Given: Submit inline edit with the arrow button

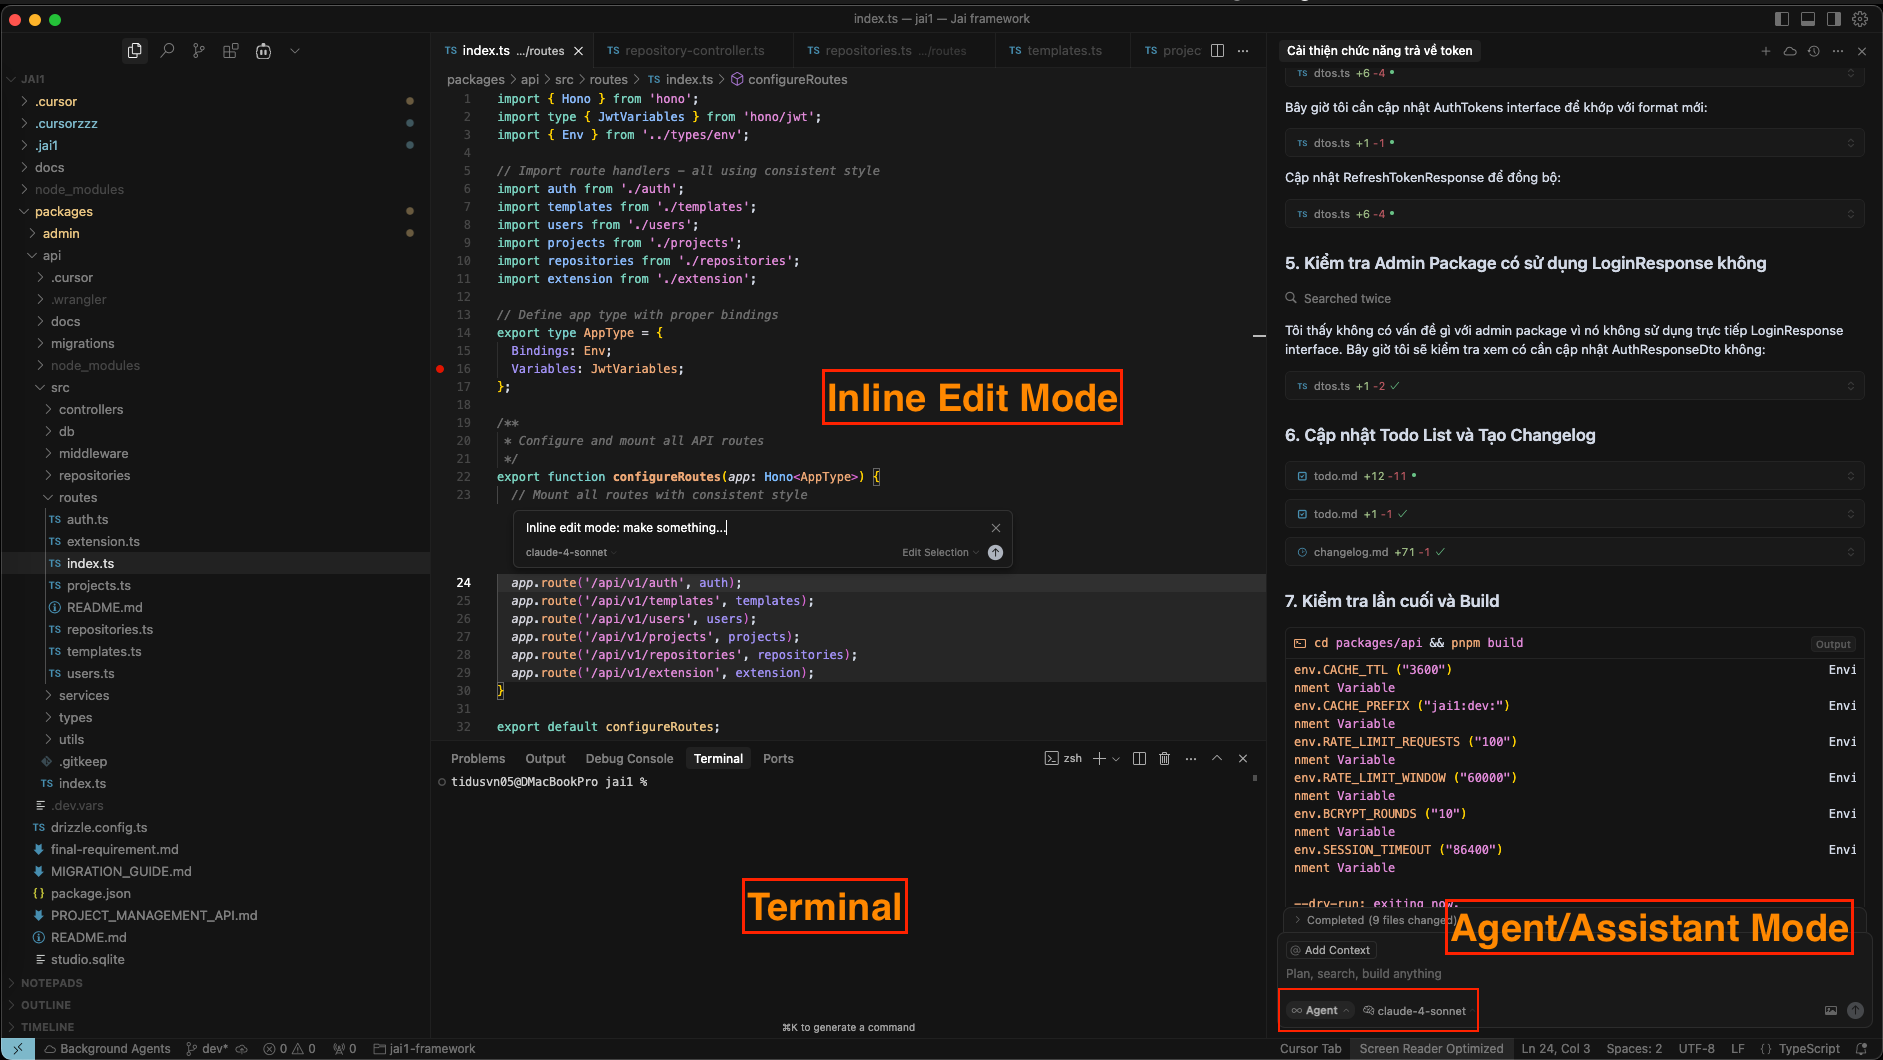Looking at the screenshot, I should coord(995,553).
